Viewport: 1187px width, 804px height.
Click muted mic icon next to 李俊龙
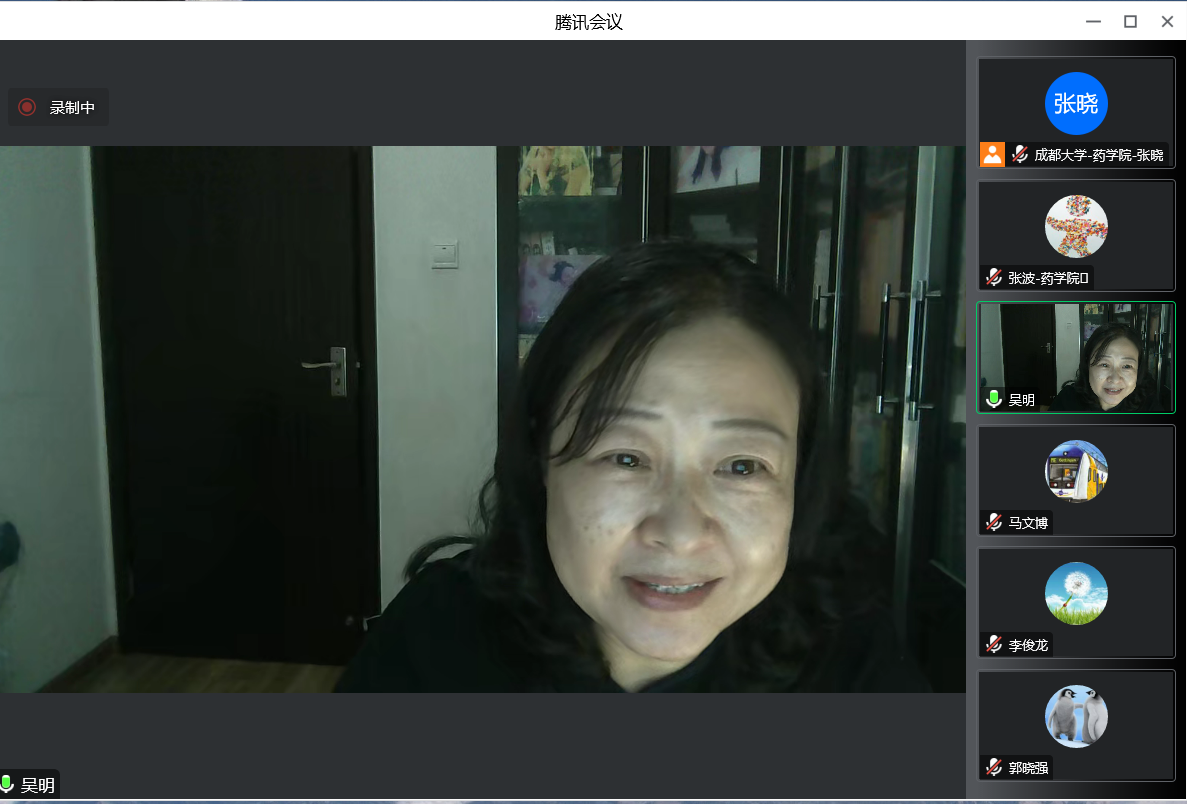[994, 645]
